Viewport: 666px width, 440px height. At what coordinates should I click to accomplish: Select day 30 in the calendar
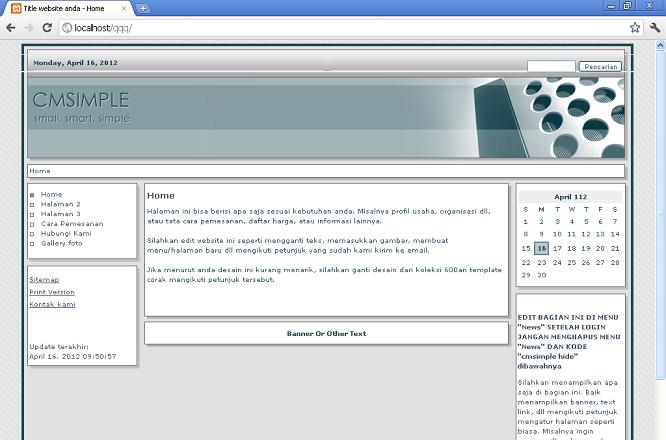click(x=542, y=275)
